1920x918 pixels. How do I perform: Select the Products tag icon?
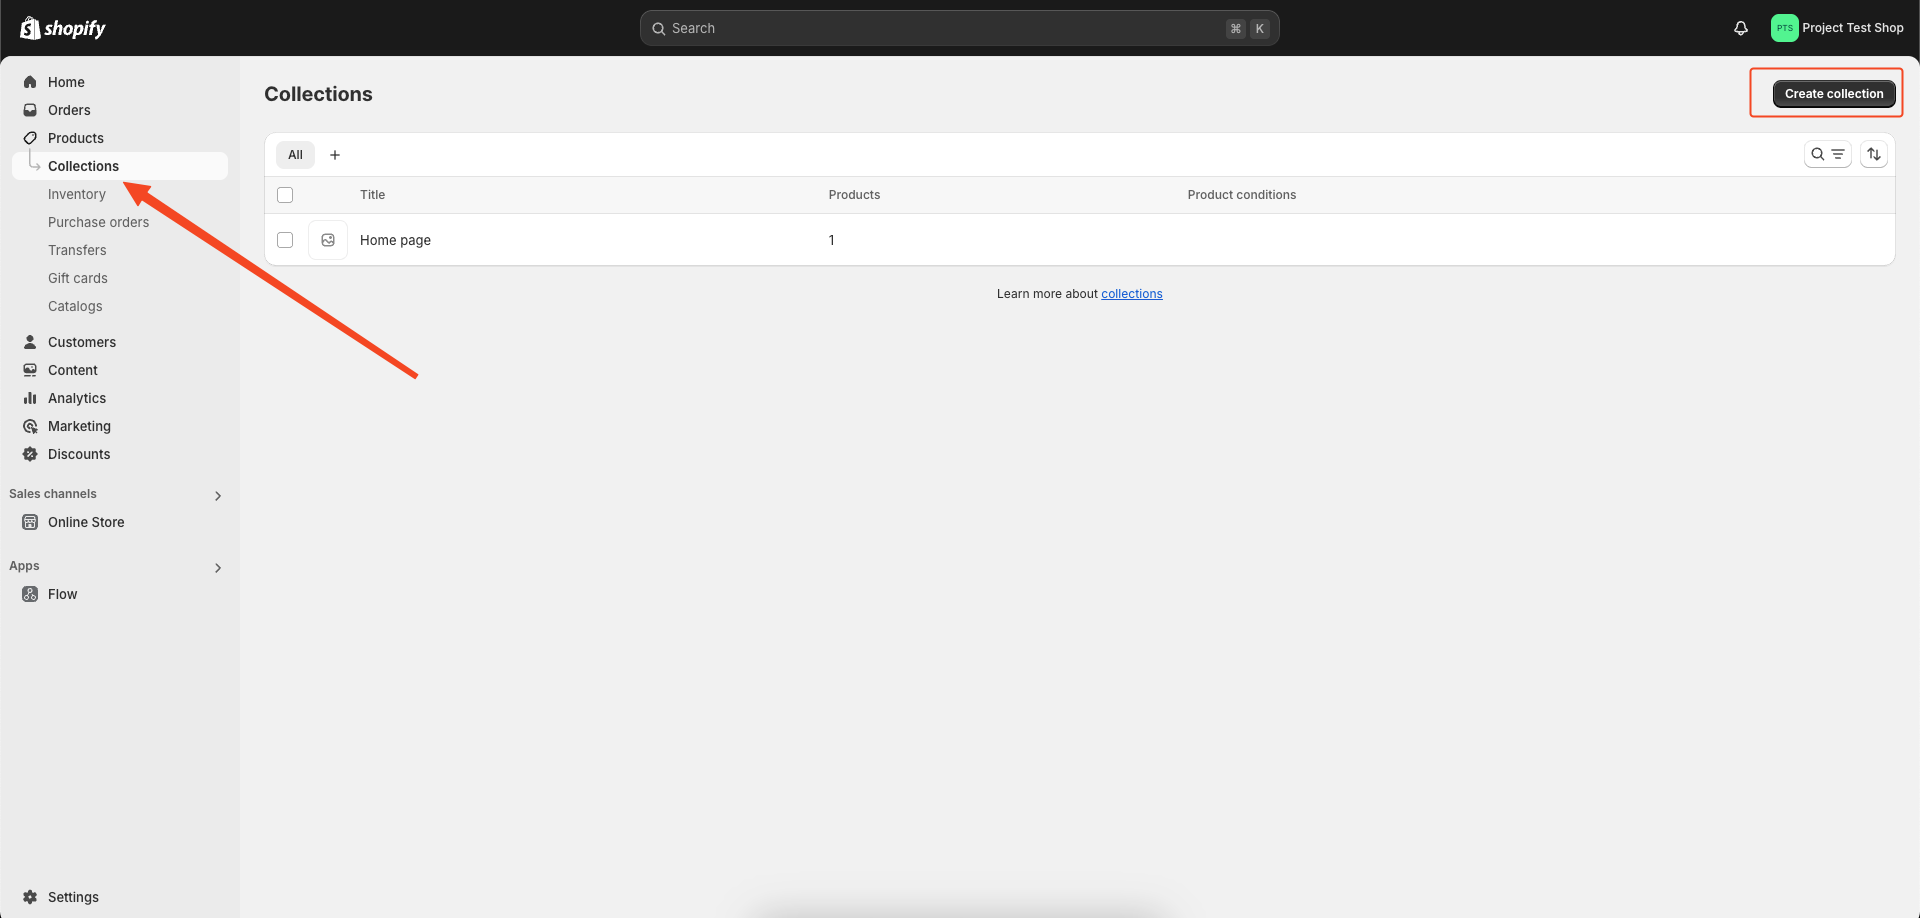[30, 138]
